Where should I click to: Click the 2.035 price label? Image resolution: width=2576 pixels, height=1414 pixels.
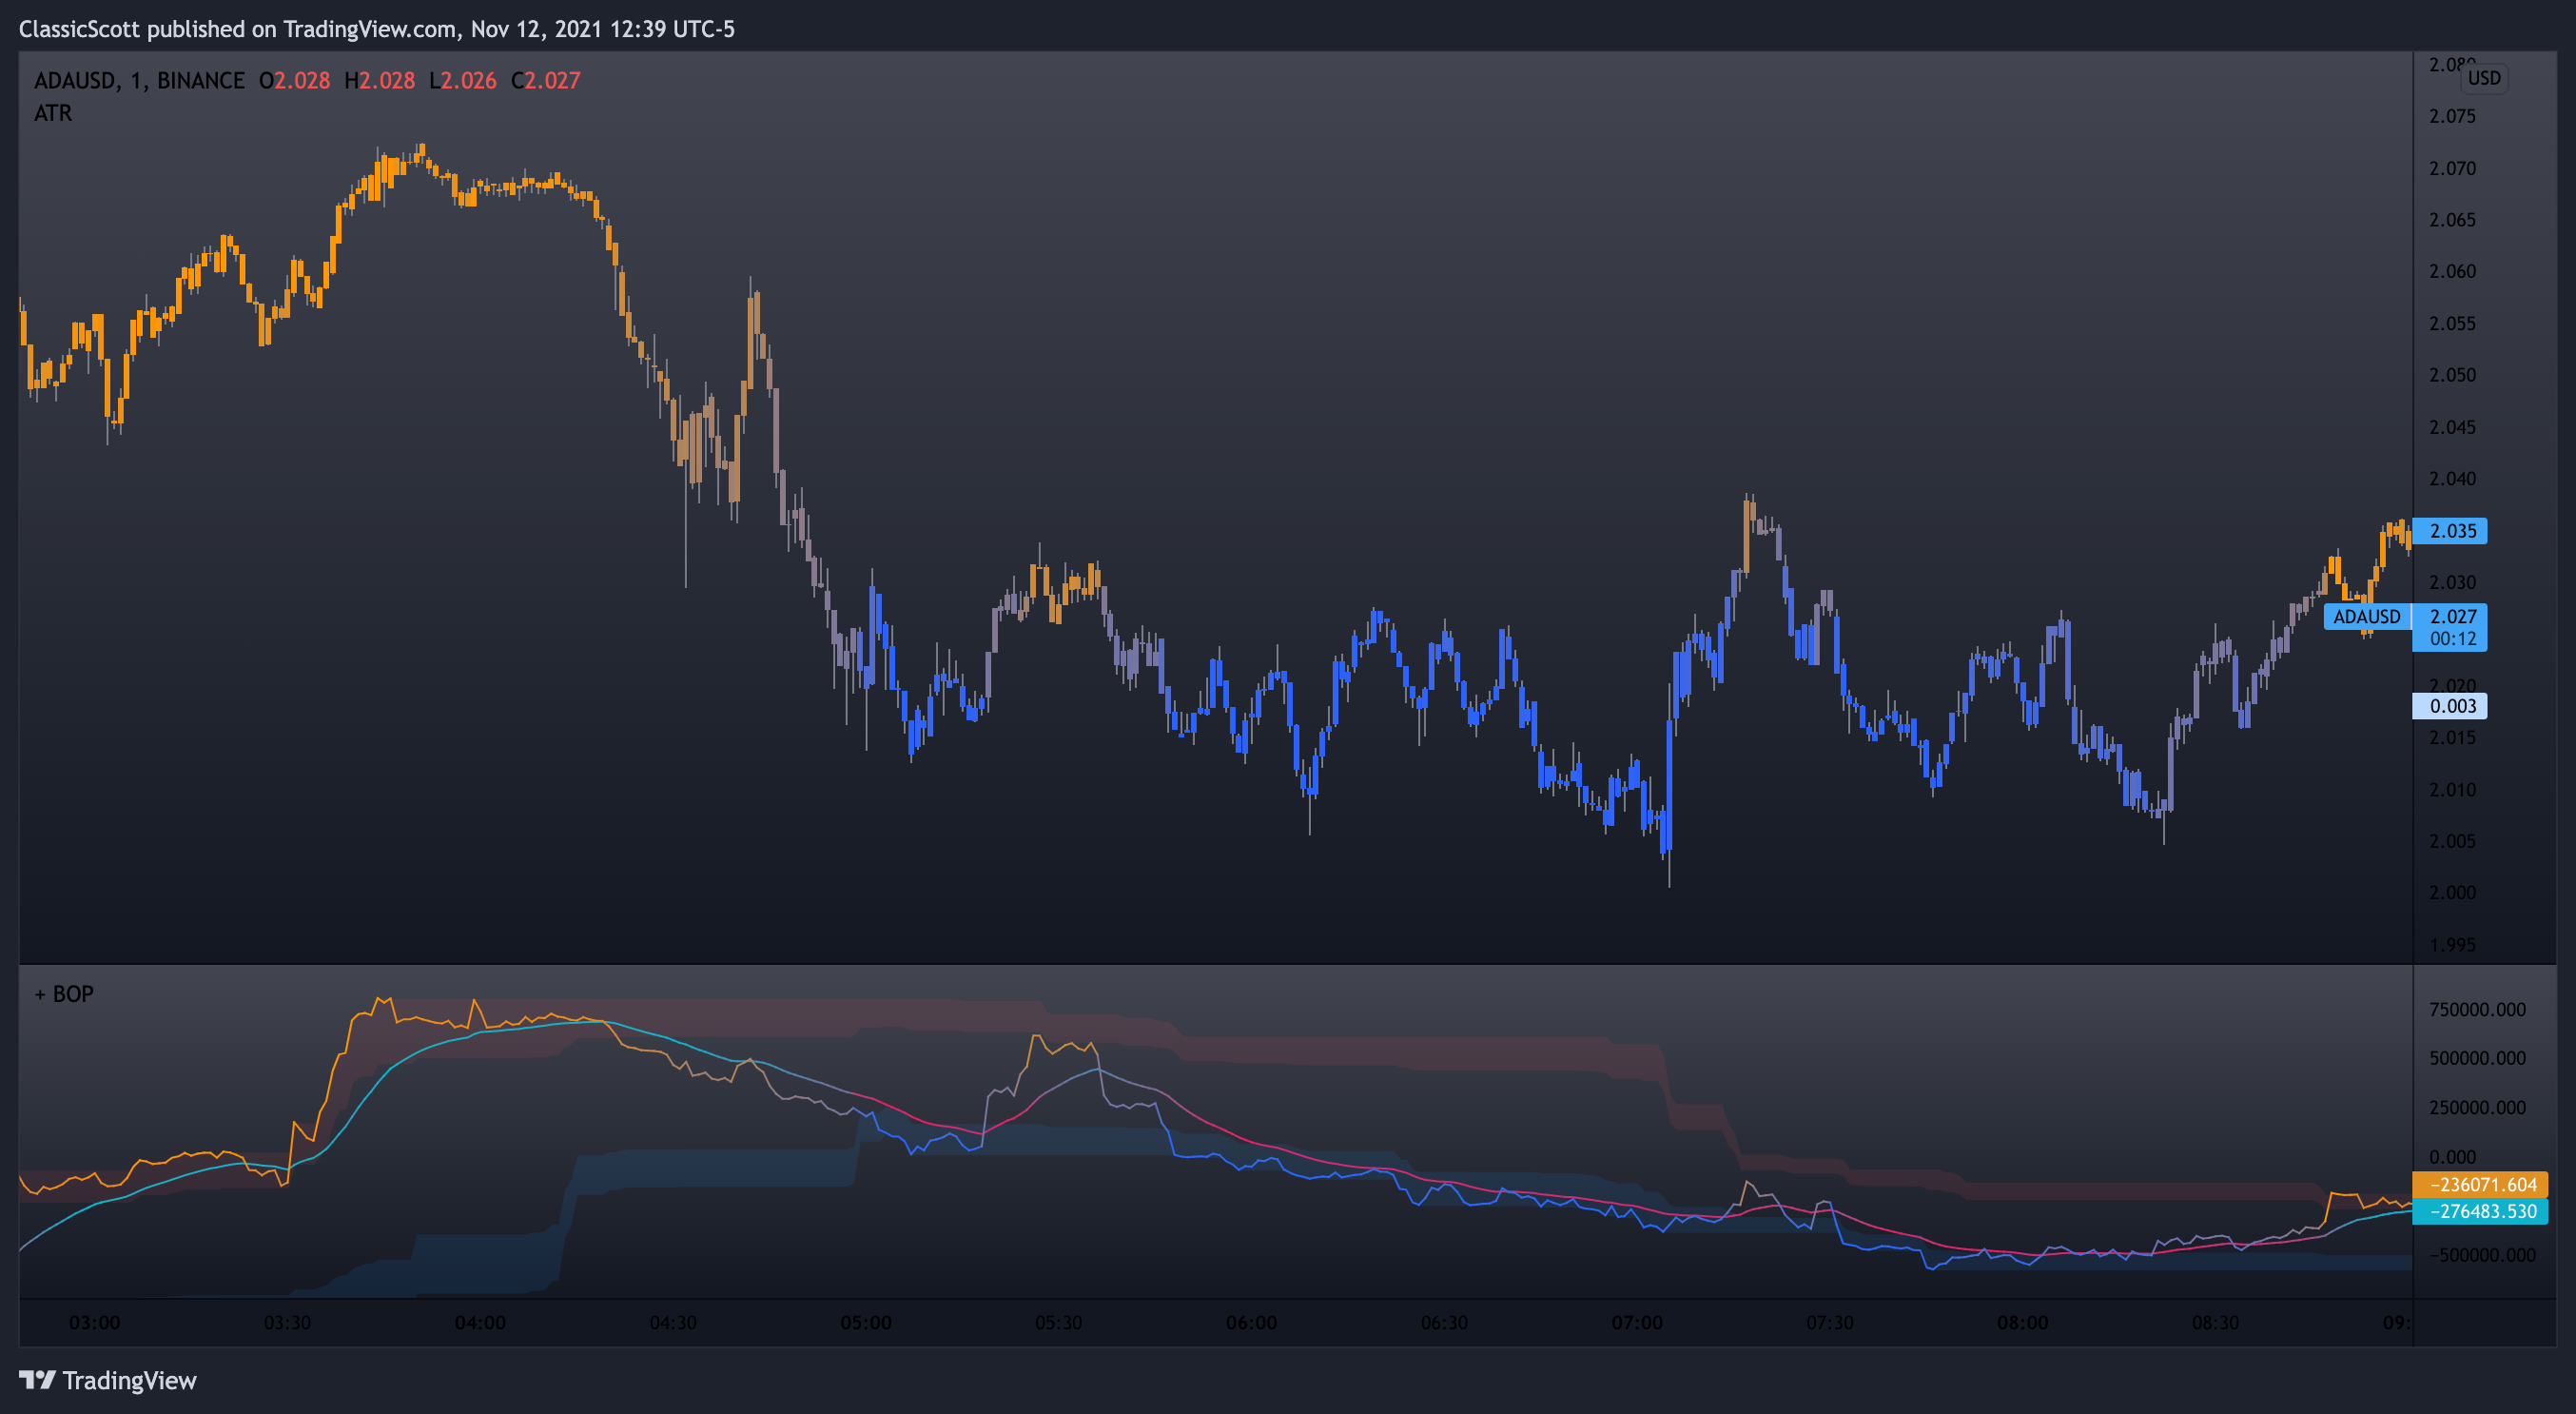tap(2450, 531)
